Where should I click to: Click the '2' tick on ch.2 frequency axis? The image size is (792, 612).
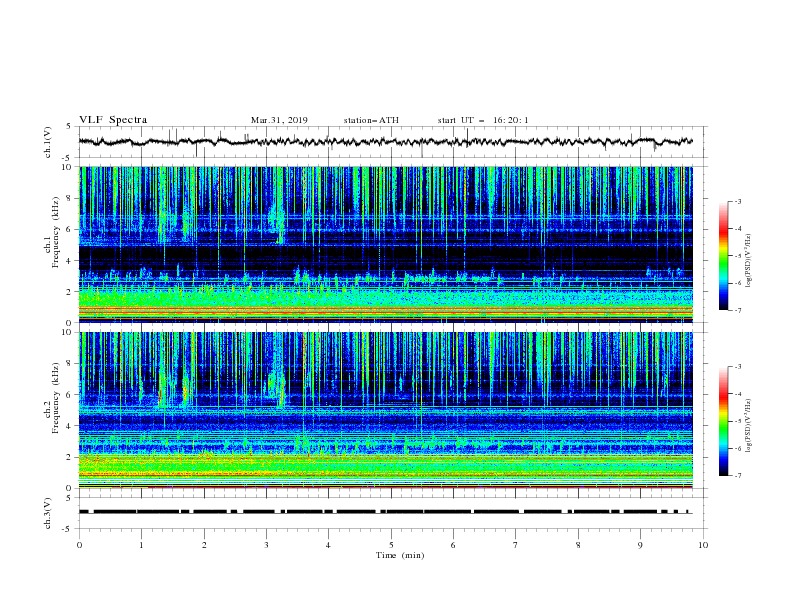click(x=69, y=457)
